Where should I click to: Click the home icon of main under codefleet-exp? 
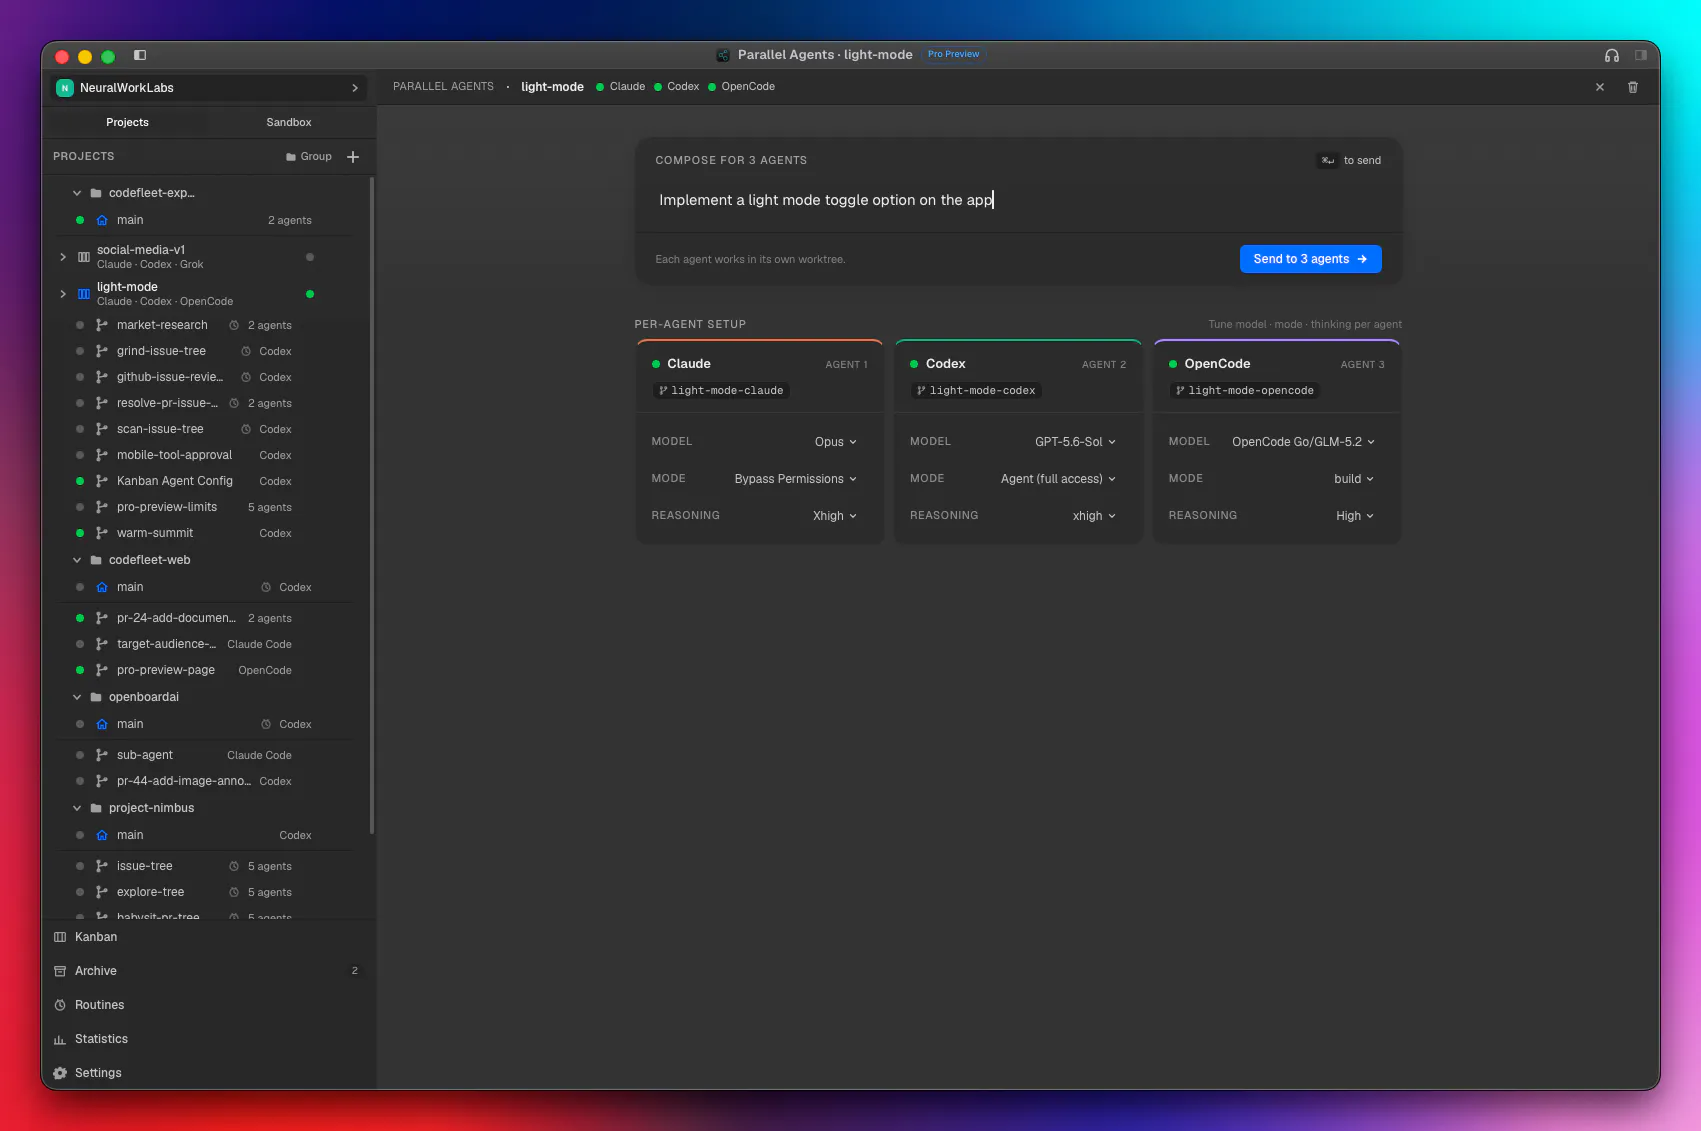(x=102, y=220)
